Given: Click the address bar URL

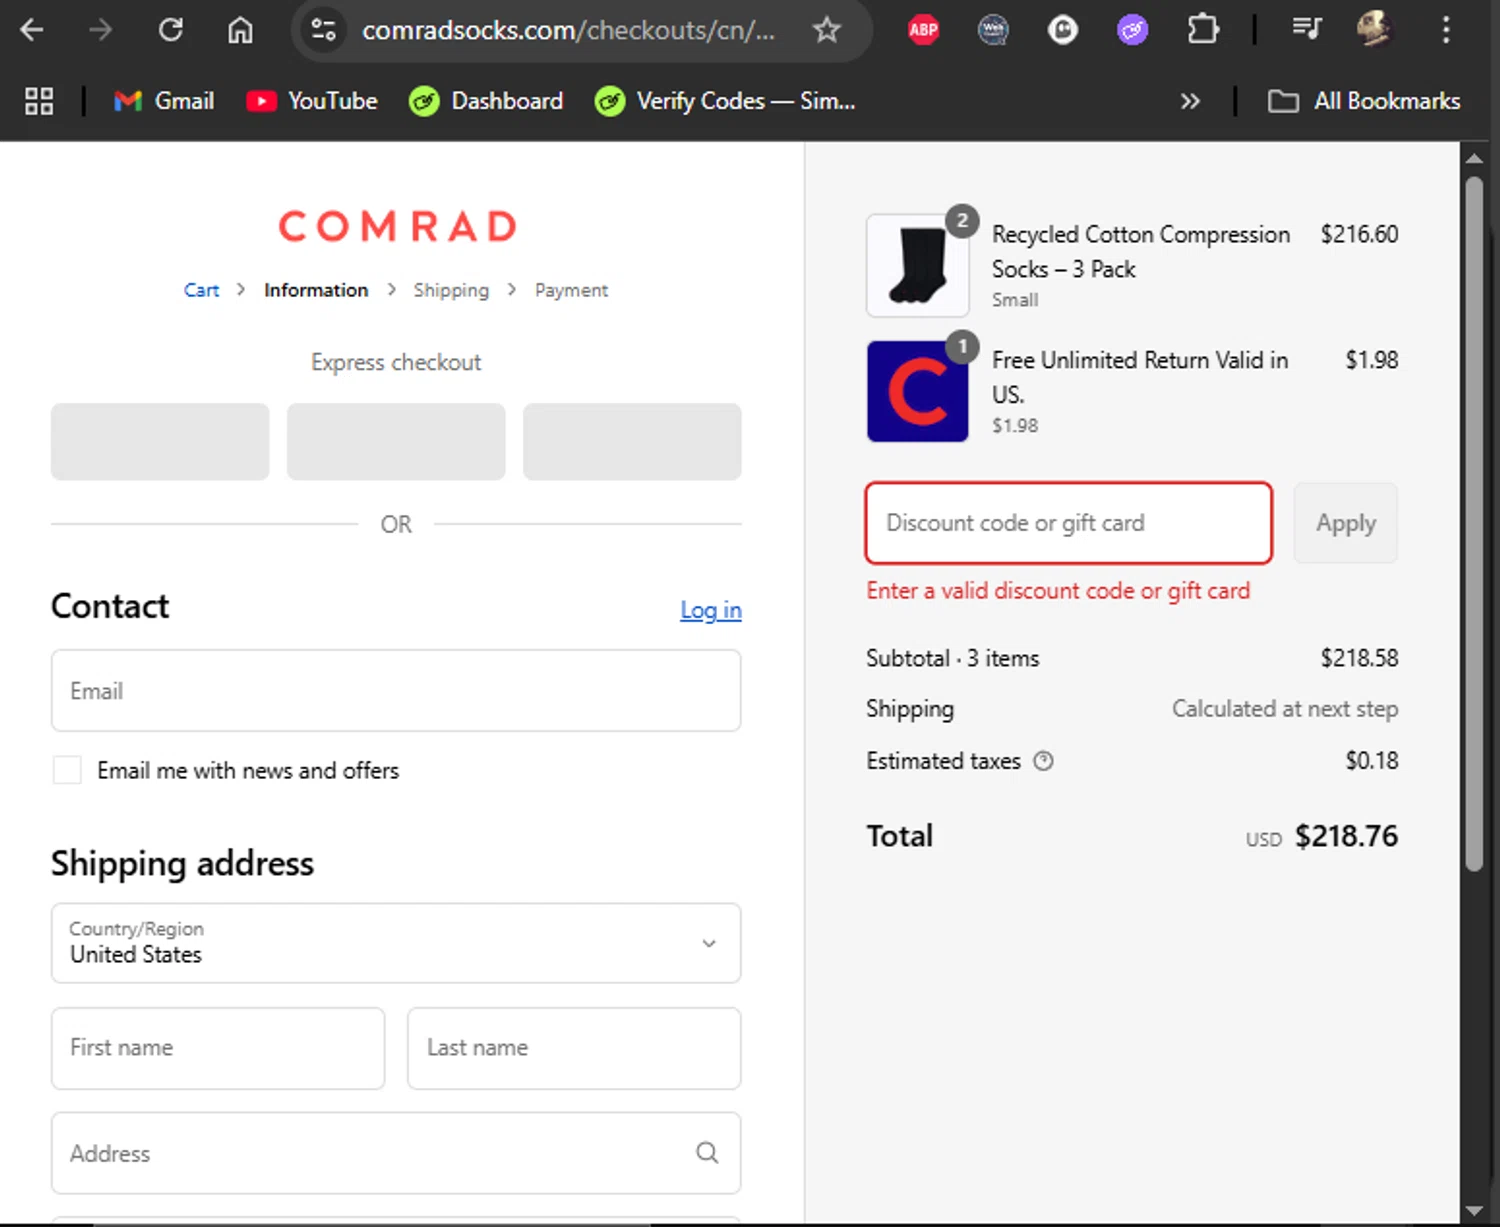Looking at the screenshot, I should [568, 30].
